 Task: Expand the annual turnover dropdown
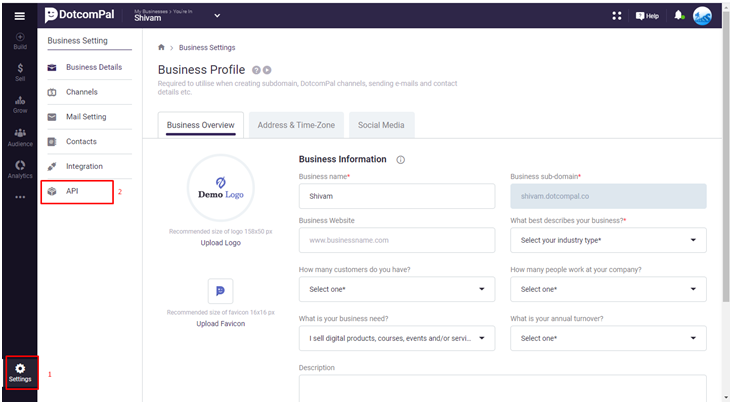point(608,338)
